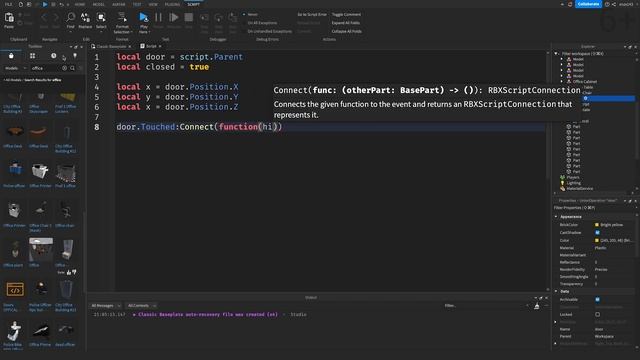Toggle the CastShadow checkbox
The image size is (640, 360).
(597, 232)
